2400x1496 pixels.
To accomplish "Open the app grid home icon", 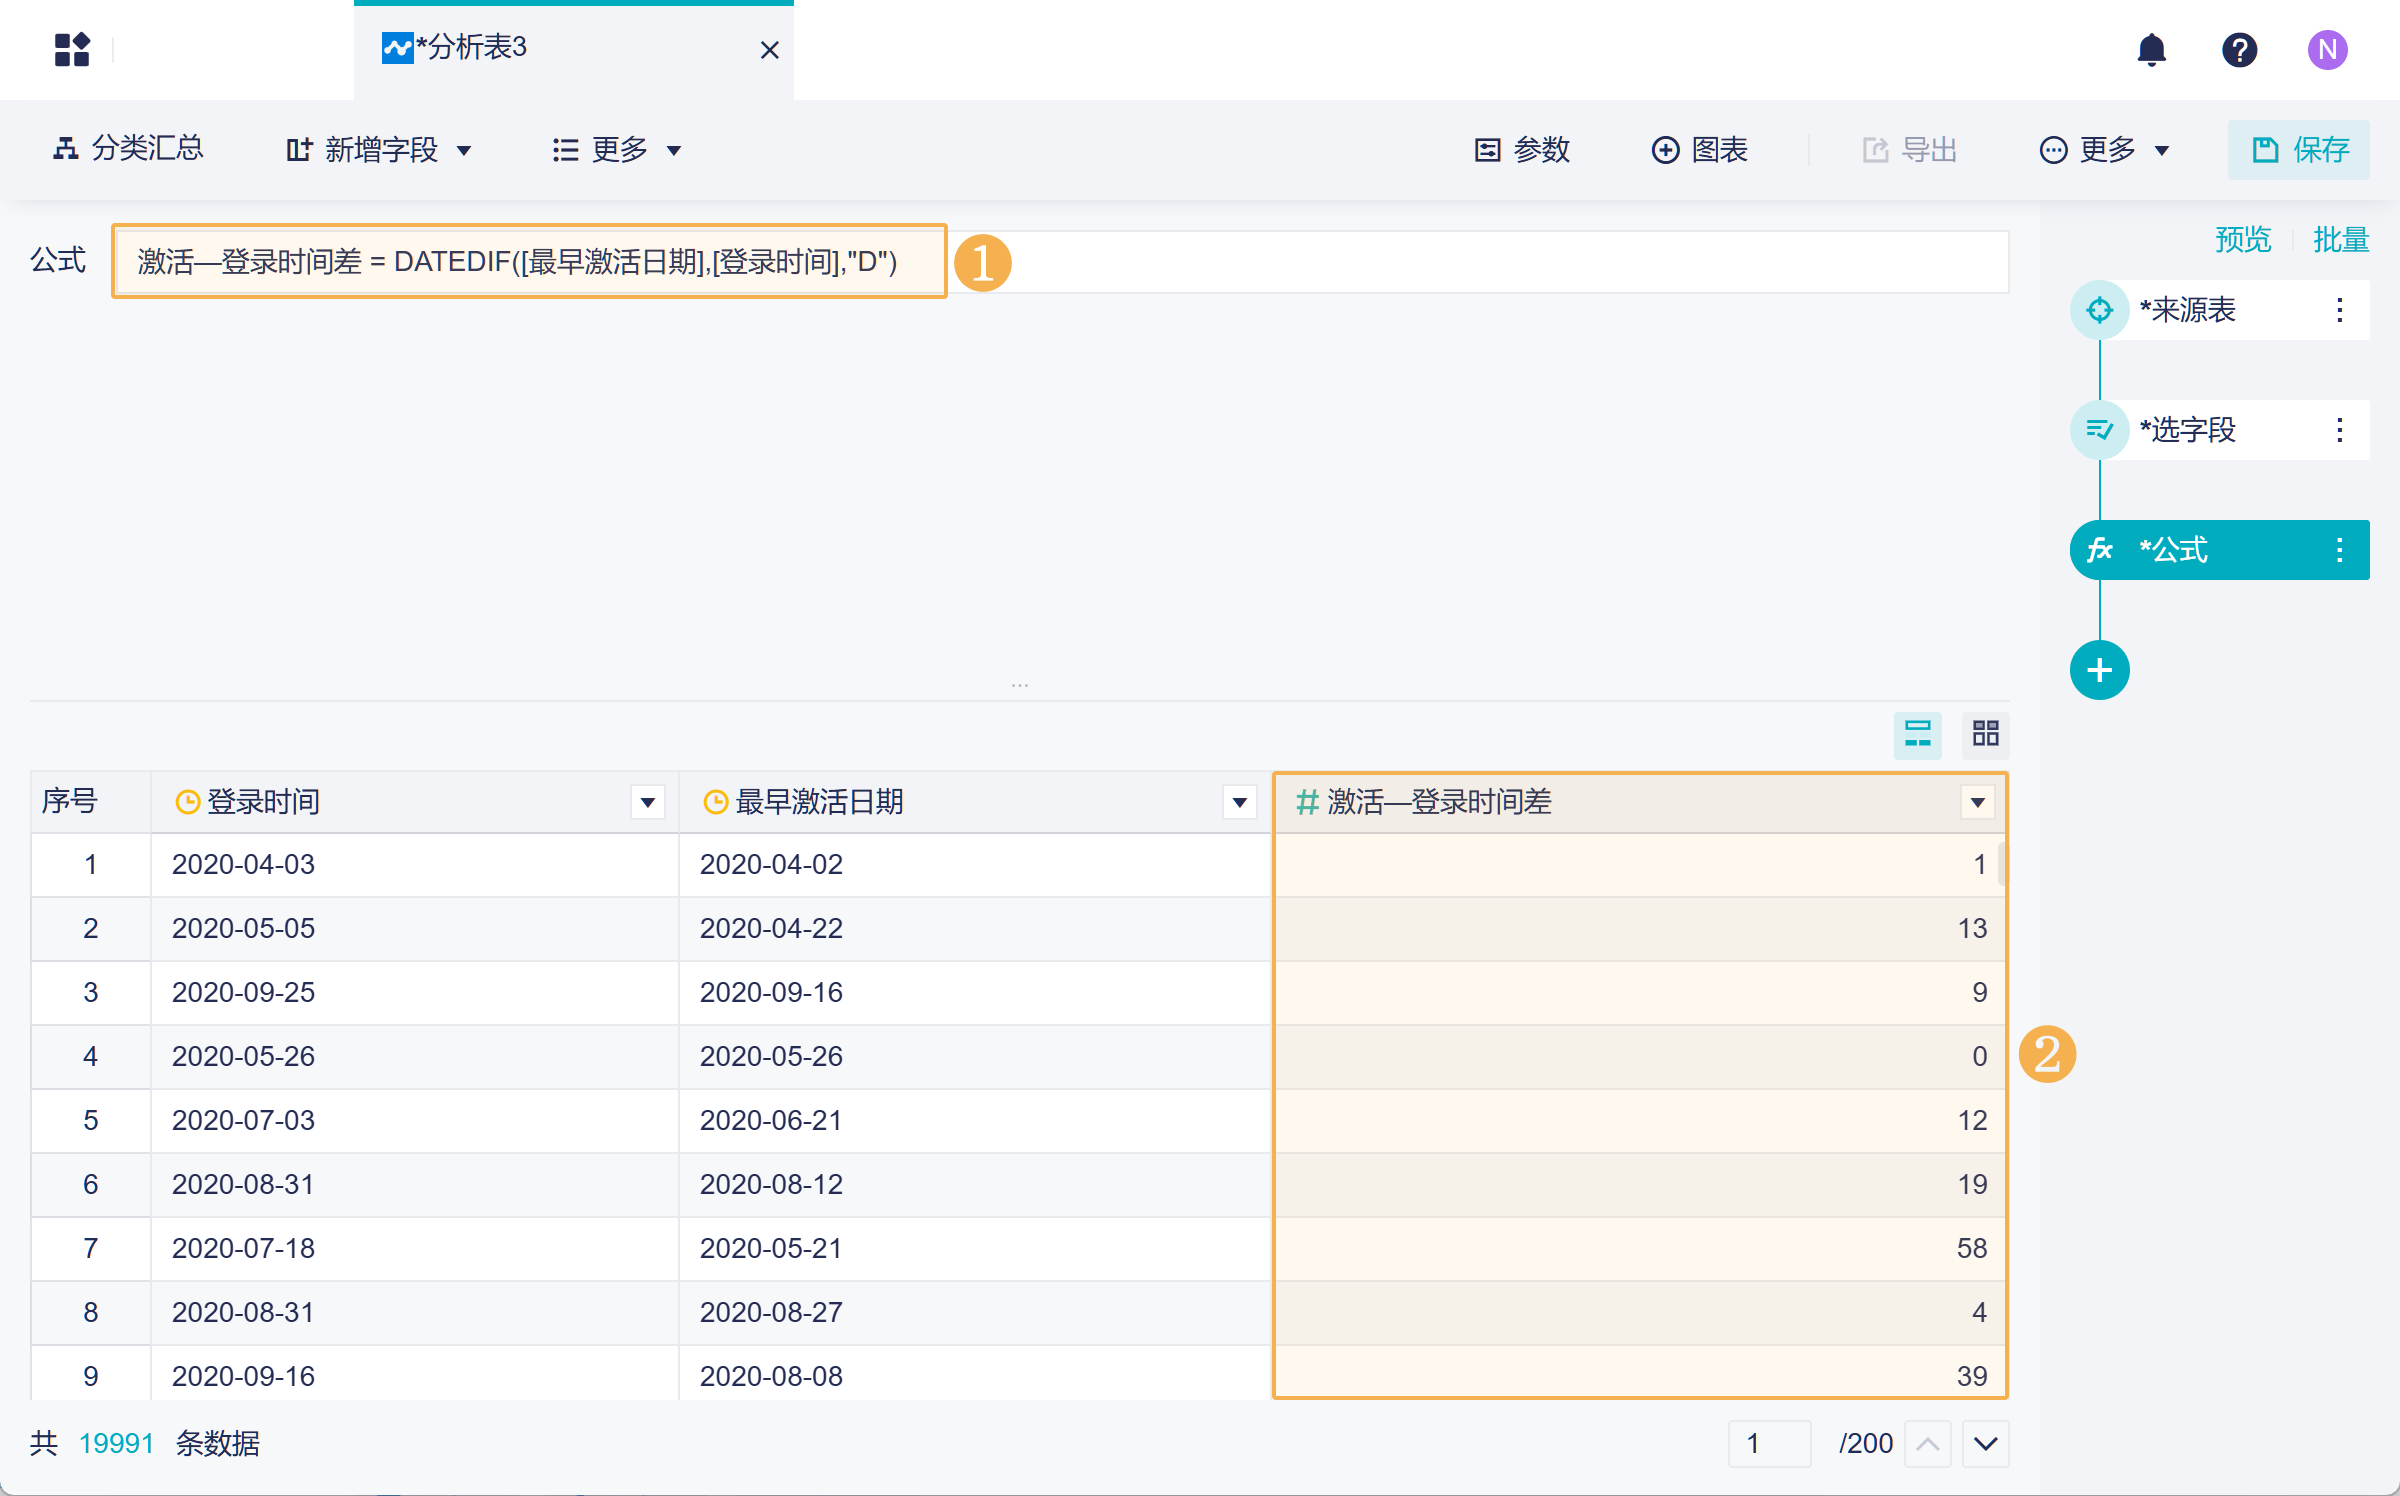I will pyautogui.click(x=72, y=50).
